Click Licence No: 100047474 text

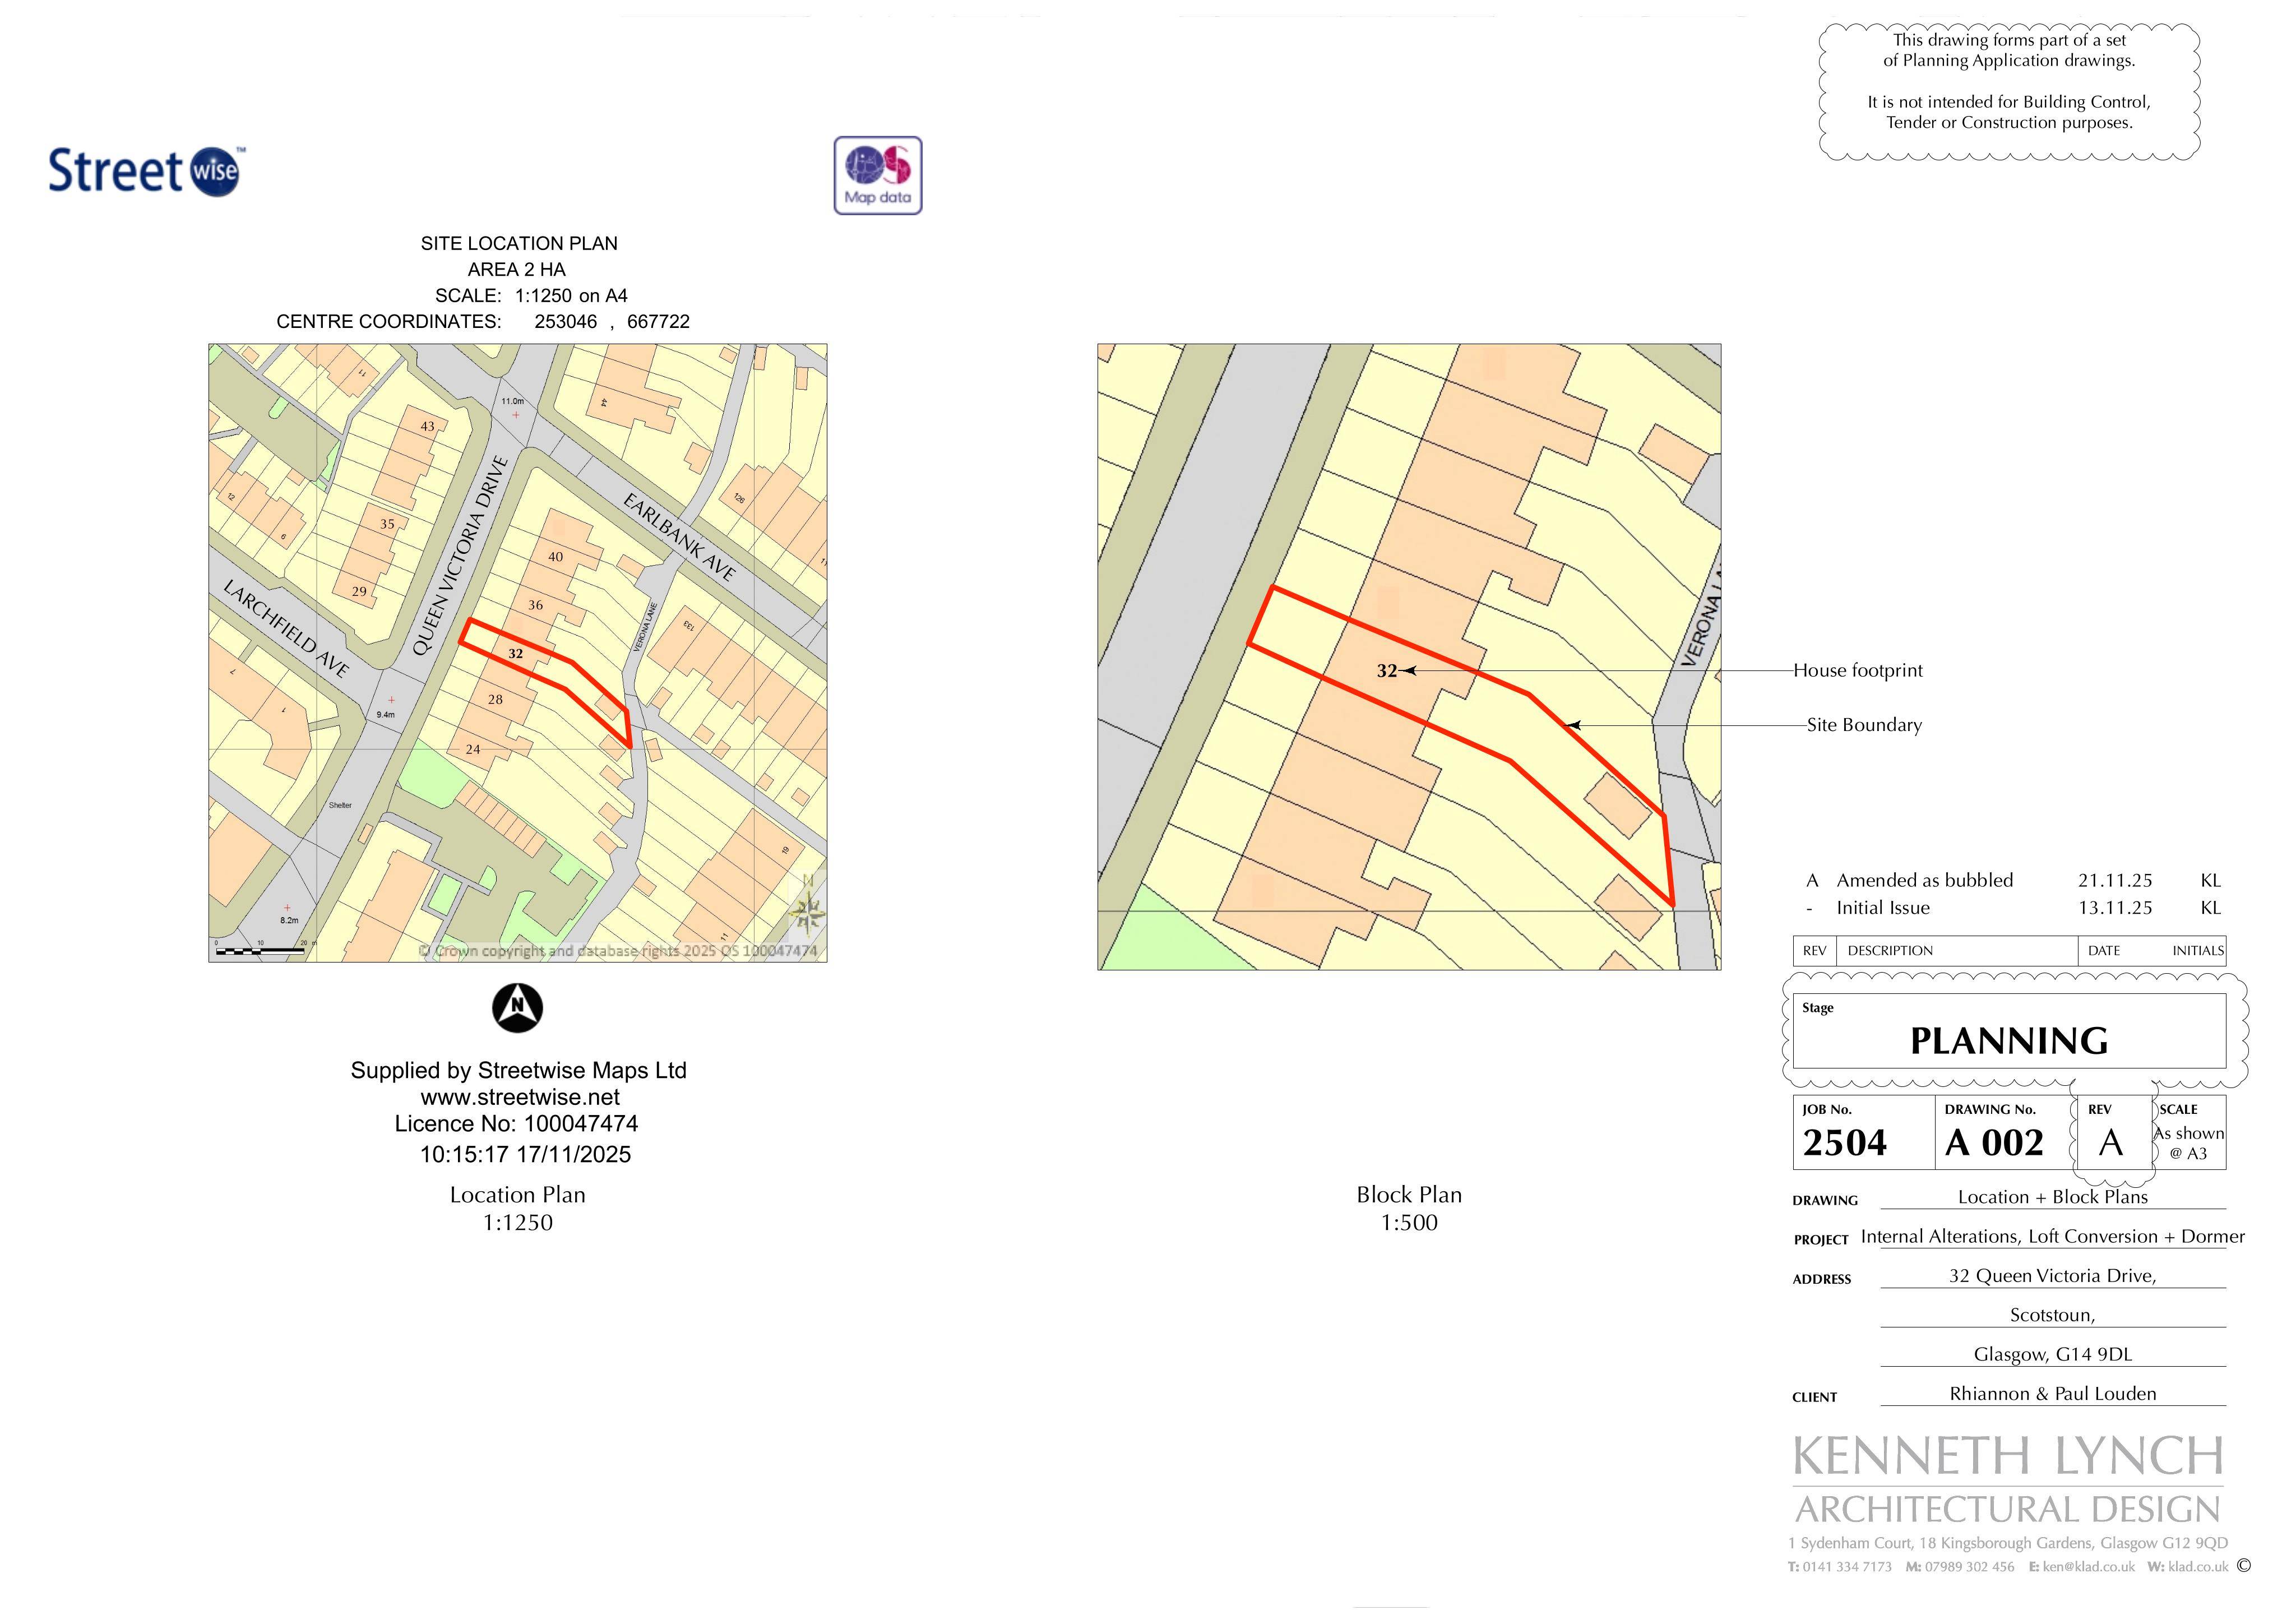[x=516, y=1124]
